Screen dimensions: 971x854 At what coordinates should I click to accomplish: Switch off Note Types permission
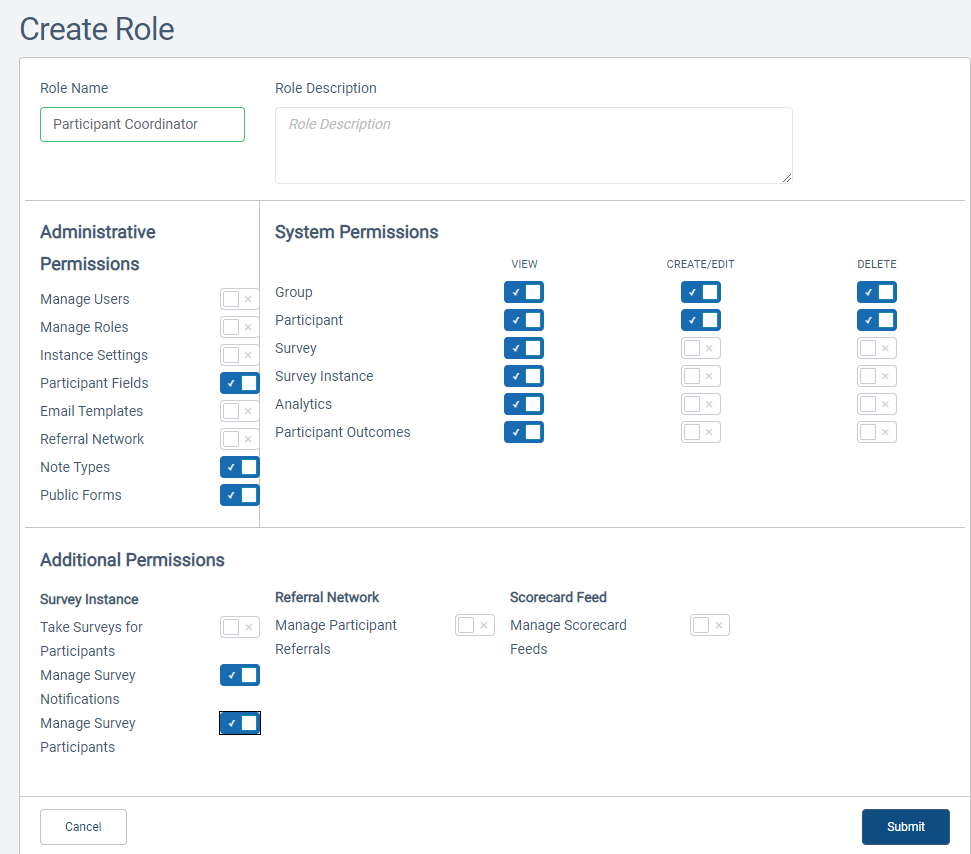[x=240, y=467]
